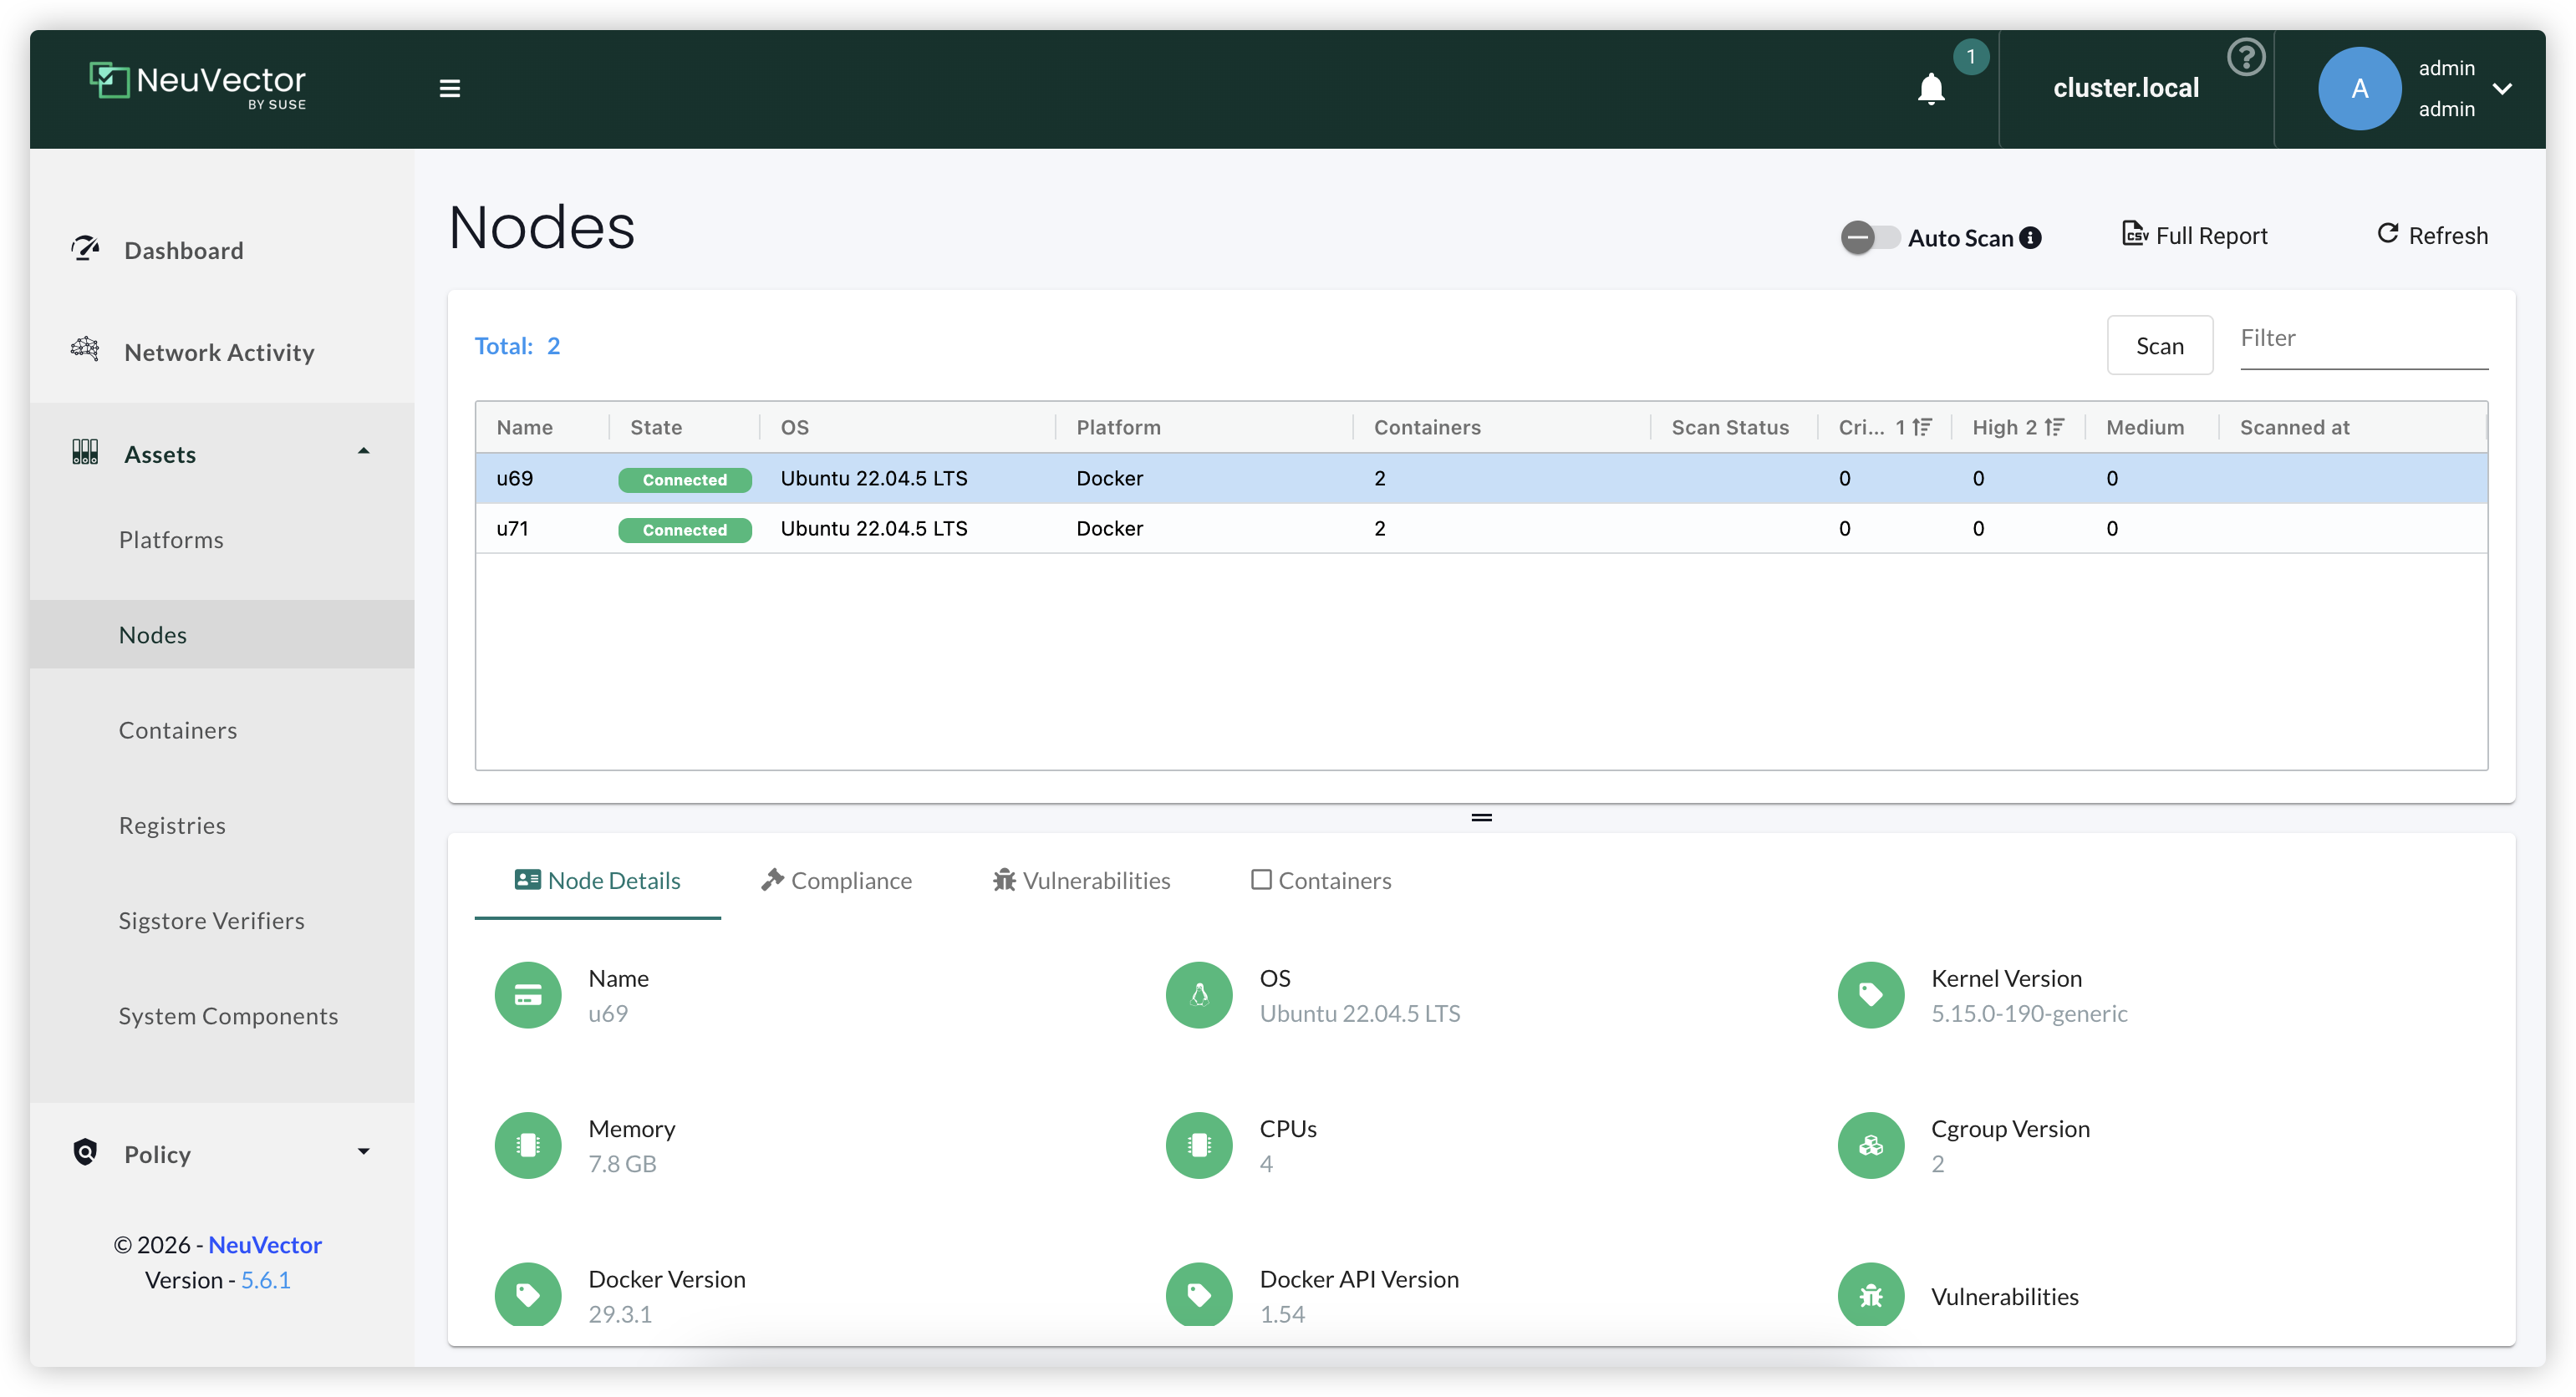Screen dimensions: 2576x1397
Task: Click the Critical column sort icon
Action: pos(1922,427)
